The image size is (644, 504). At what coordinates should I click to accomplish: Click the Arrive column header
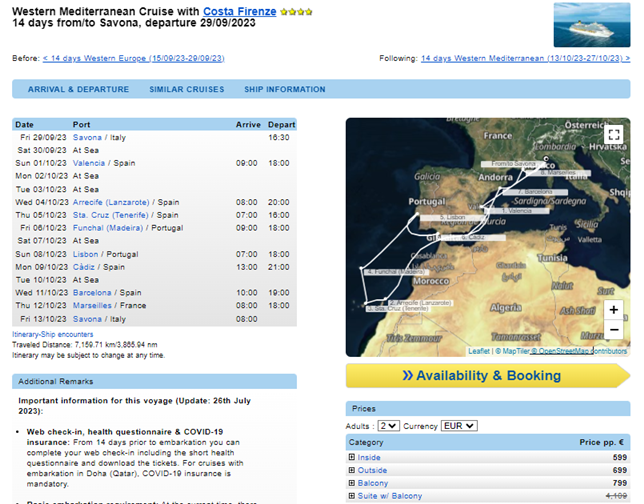coord(248,124)
